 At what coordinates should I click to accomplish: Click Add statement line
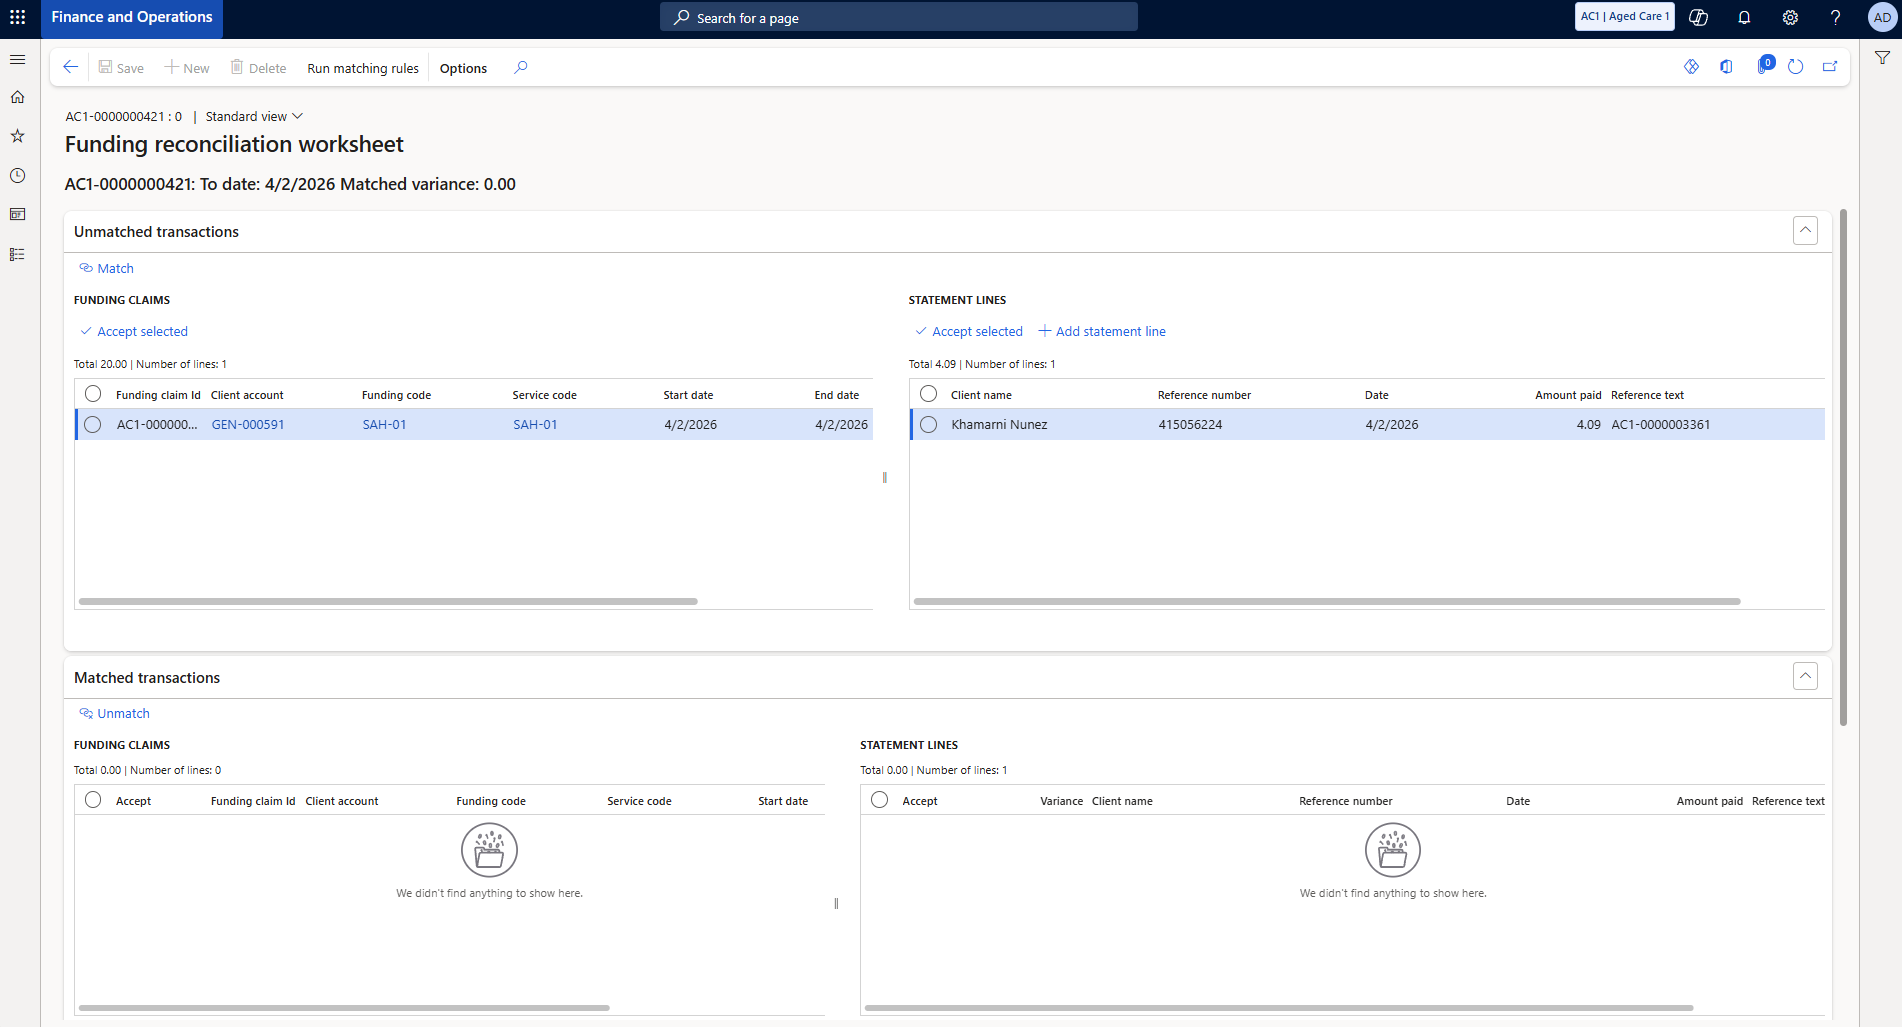pos(1102,331)
